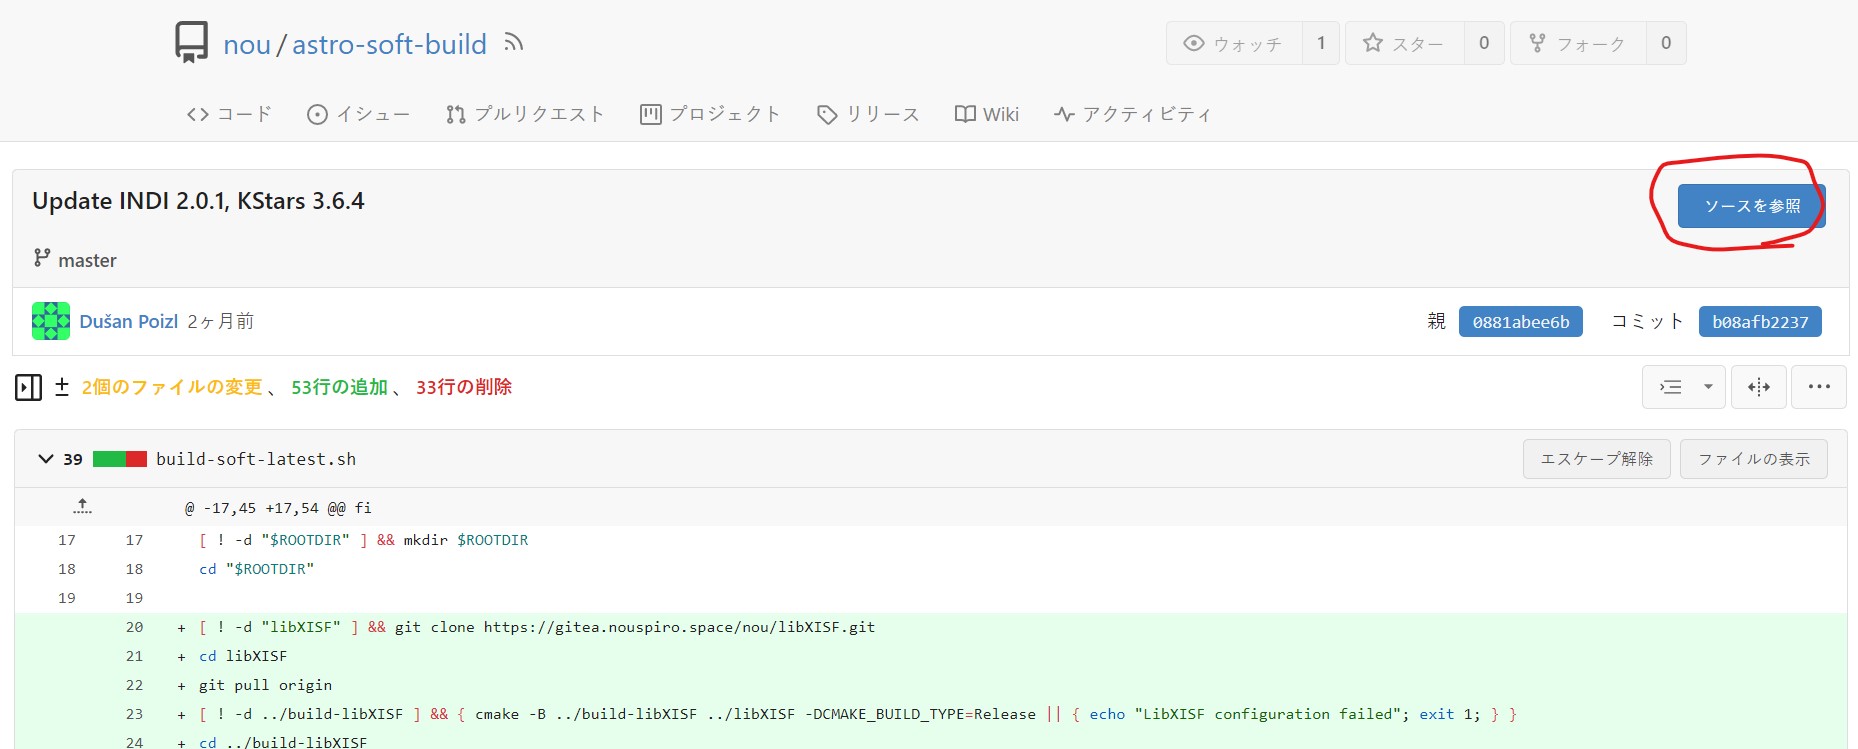Click the commit title Update INDI 2.0.1
The width and height of the screenshot is (1858, 749).
198,201
